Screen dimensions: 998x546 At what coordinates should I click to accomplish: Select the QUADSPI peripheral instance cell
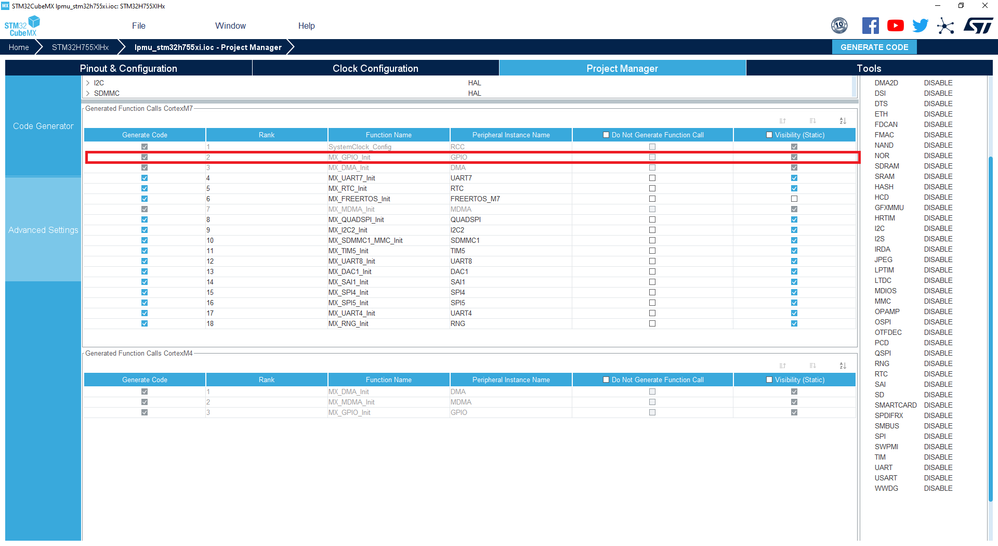pos(511,220)
